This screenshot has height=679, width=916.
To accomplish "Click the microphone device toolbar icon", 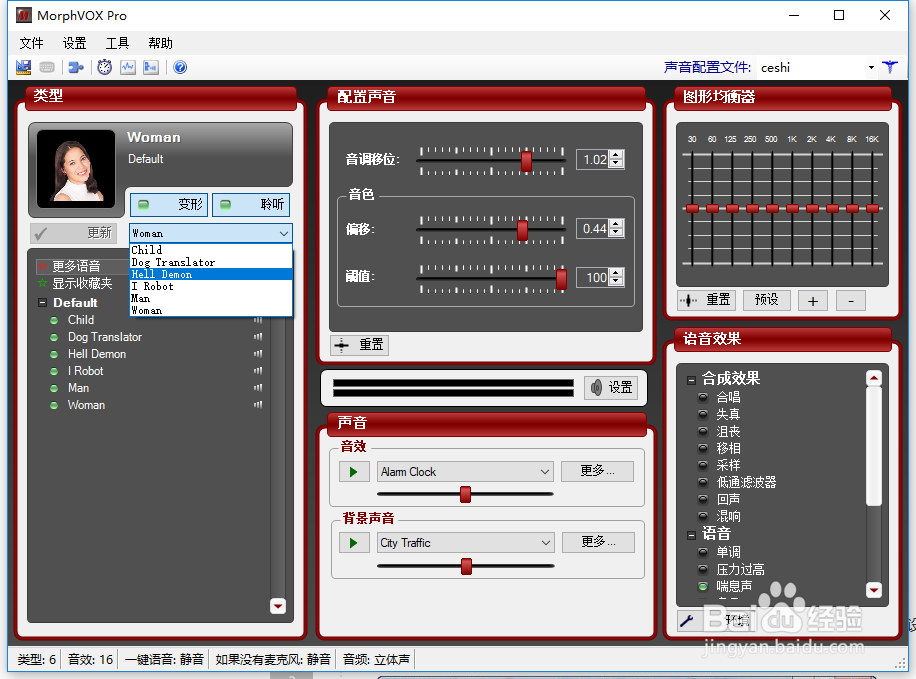I will pyautogui.click(x=76, y=67).
